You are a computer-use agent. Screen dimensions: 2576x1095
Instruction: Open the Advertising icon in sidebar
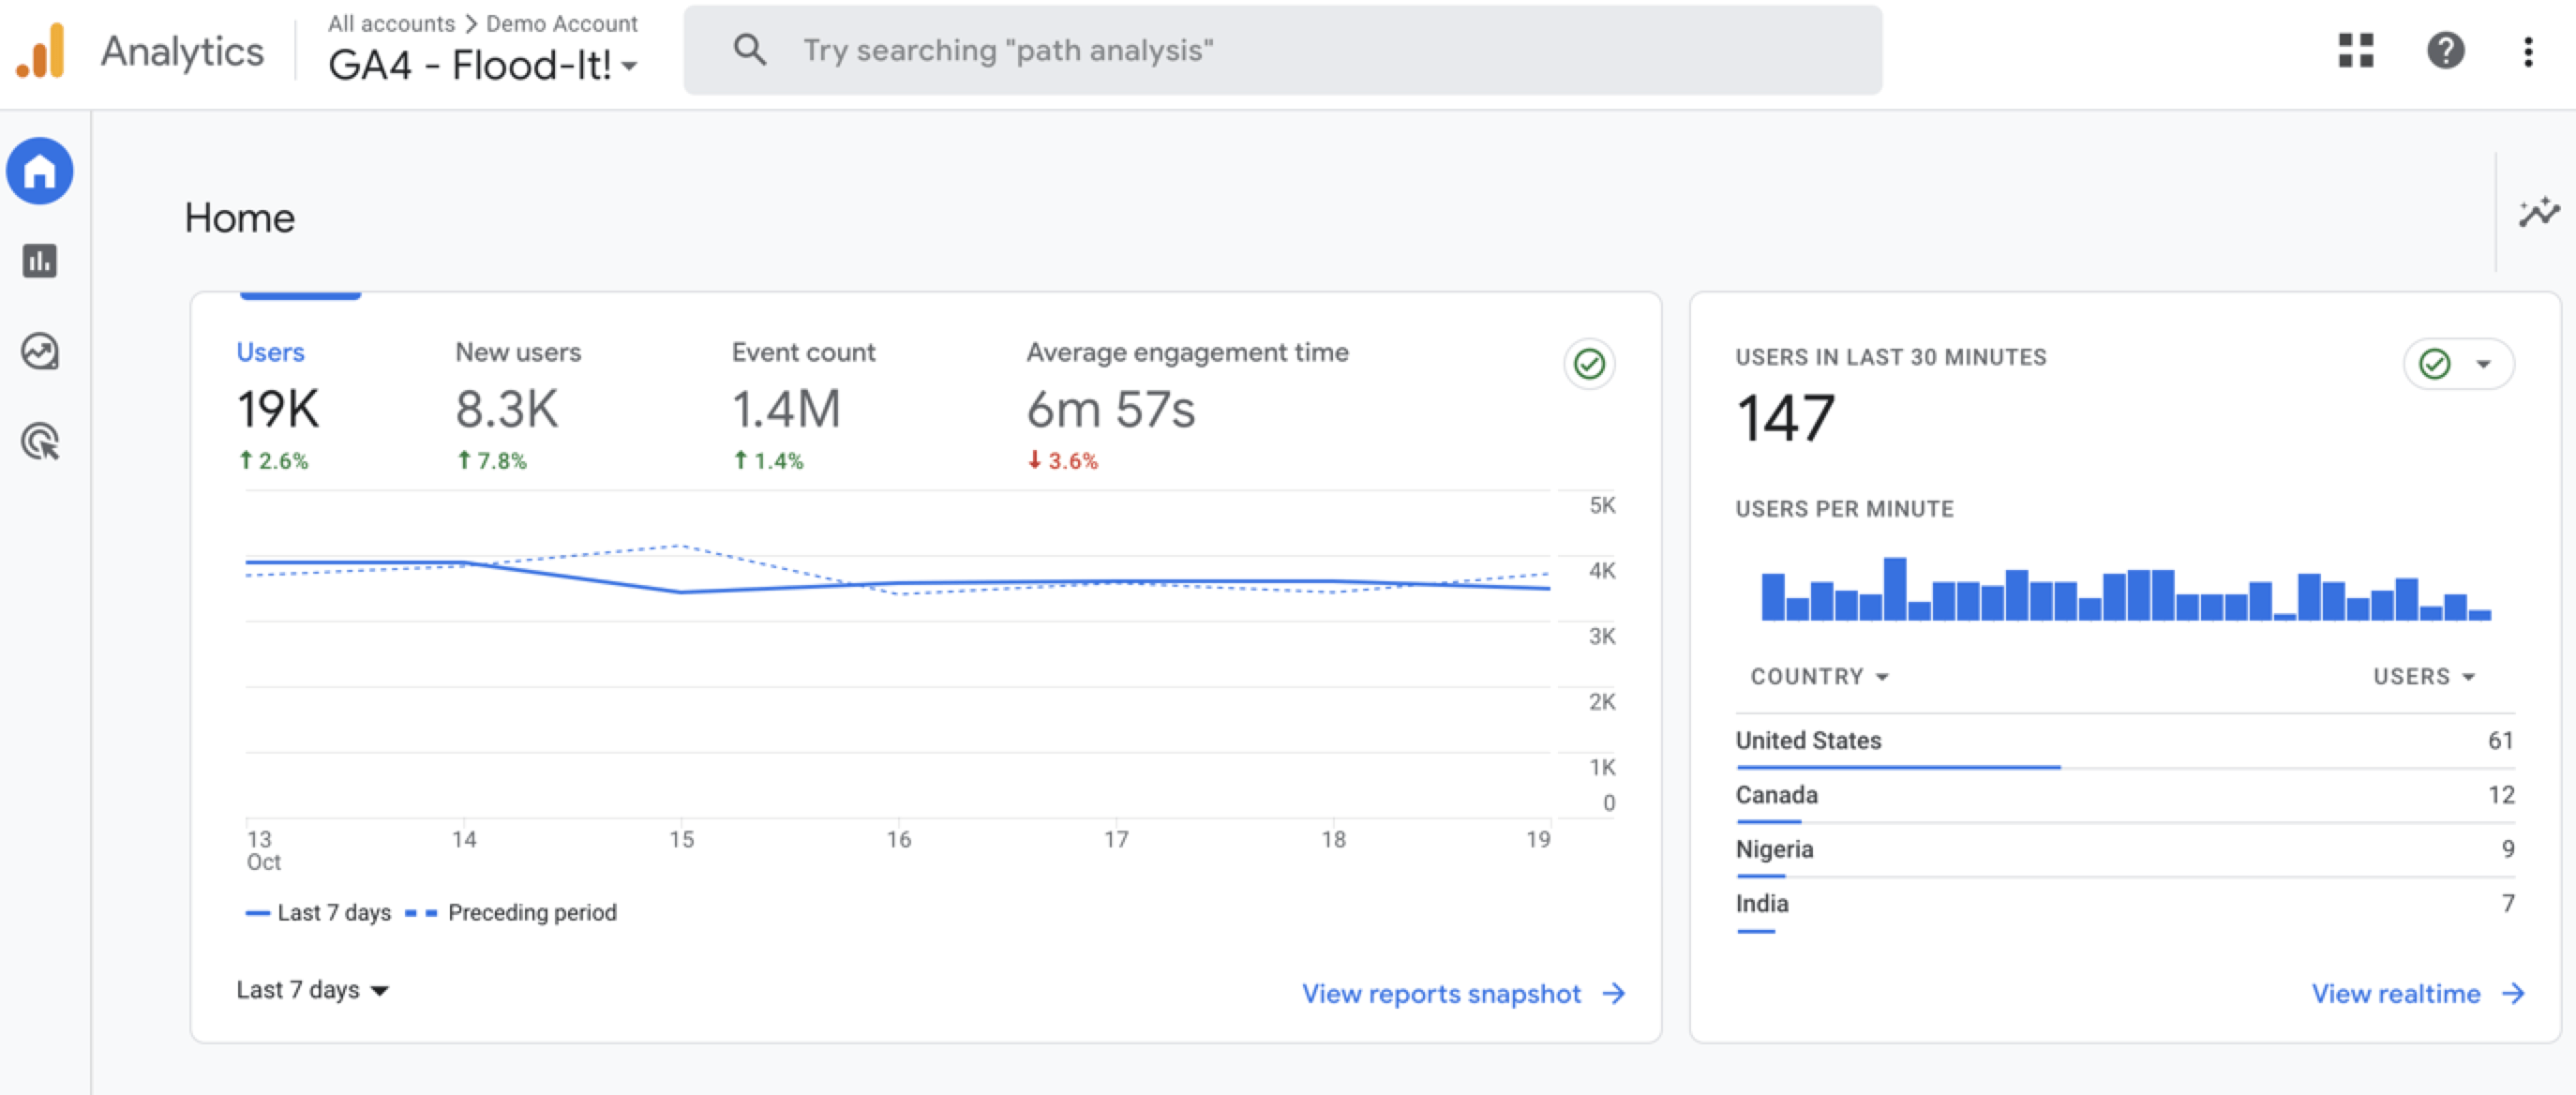[40, 441]
